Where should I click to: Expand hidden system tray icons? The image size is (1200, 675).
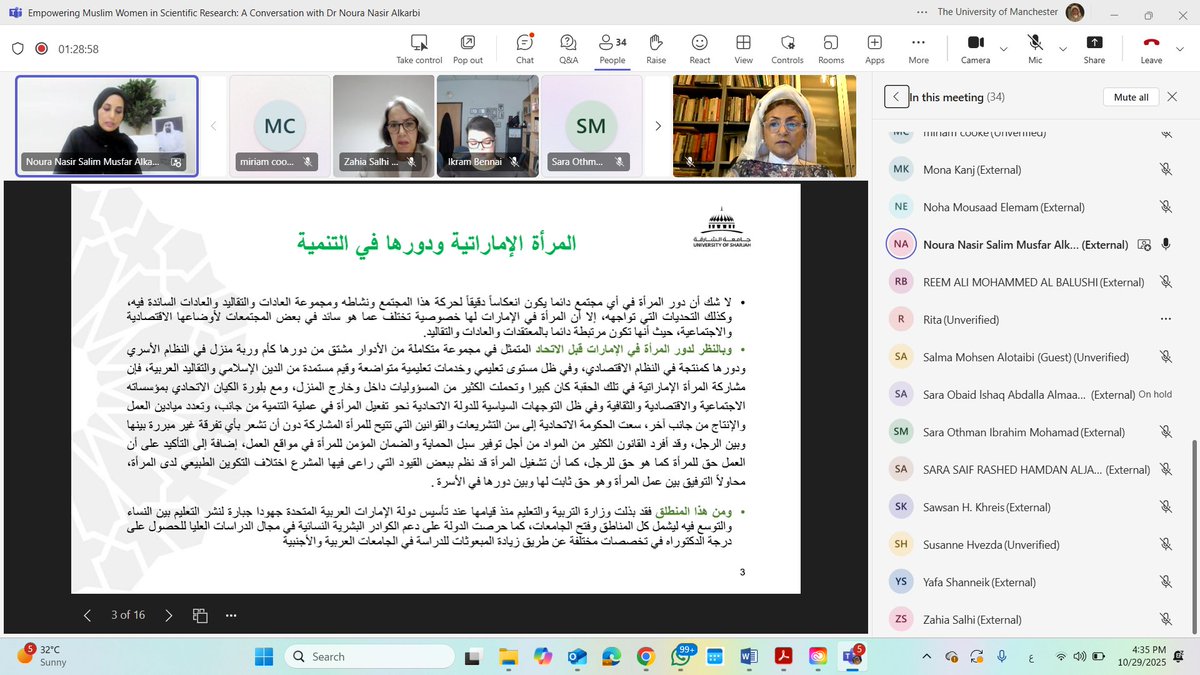926,657
